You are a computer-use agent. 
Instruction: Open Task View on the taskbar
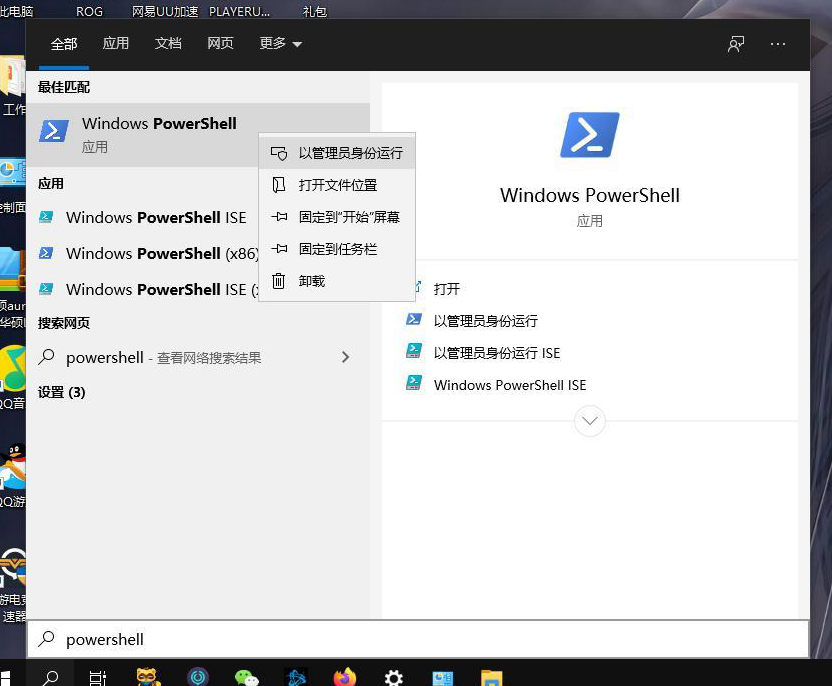point(98,678)
